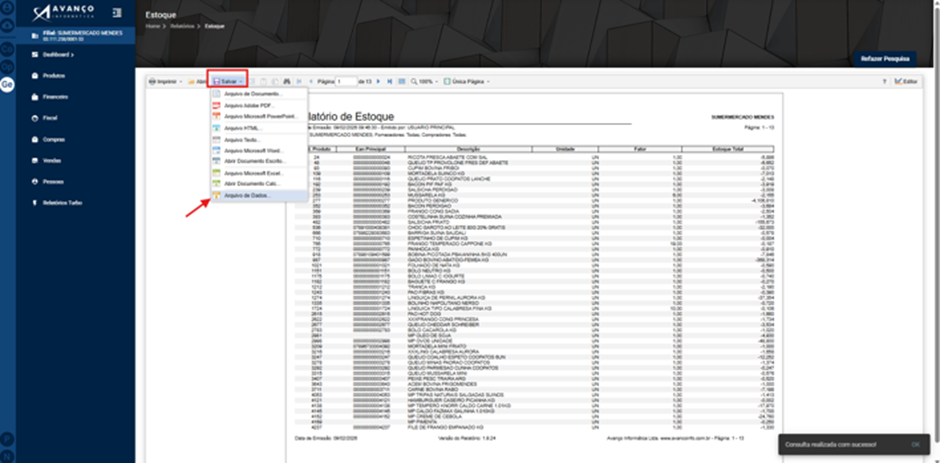Screen dimensions: 940x463
Task: Go to first page of report
Action: tap(299, 81)
